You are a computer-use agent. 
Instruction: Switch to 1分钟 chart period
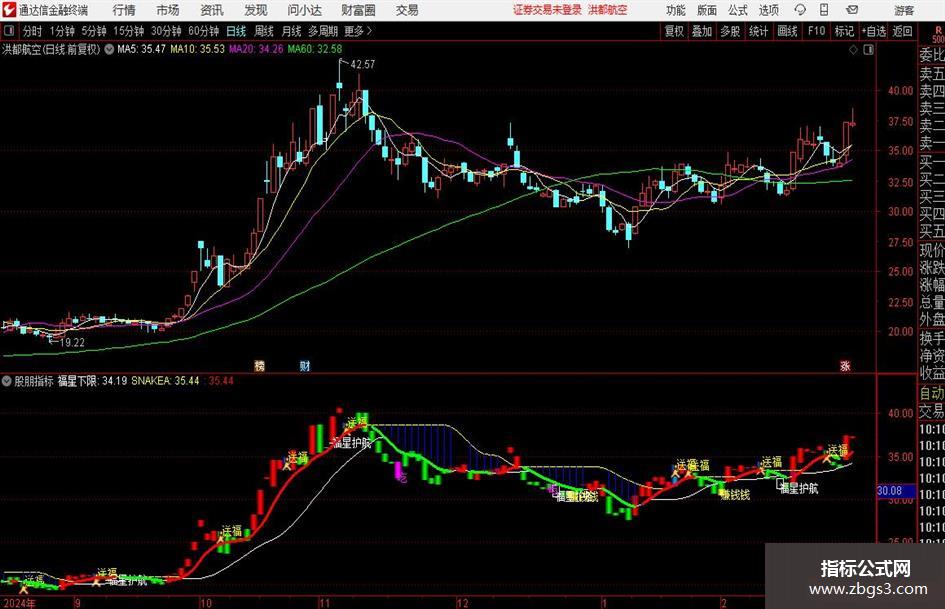click(62, 31)
